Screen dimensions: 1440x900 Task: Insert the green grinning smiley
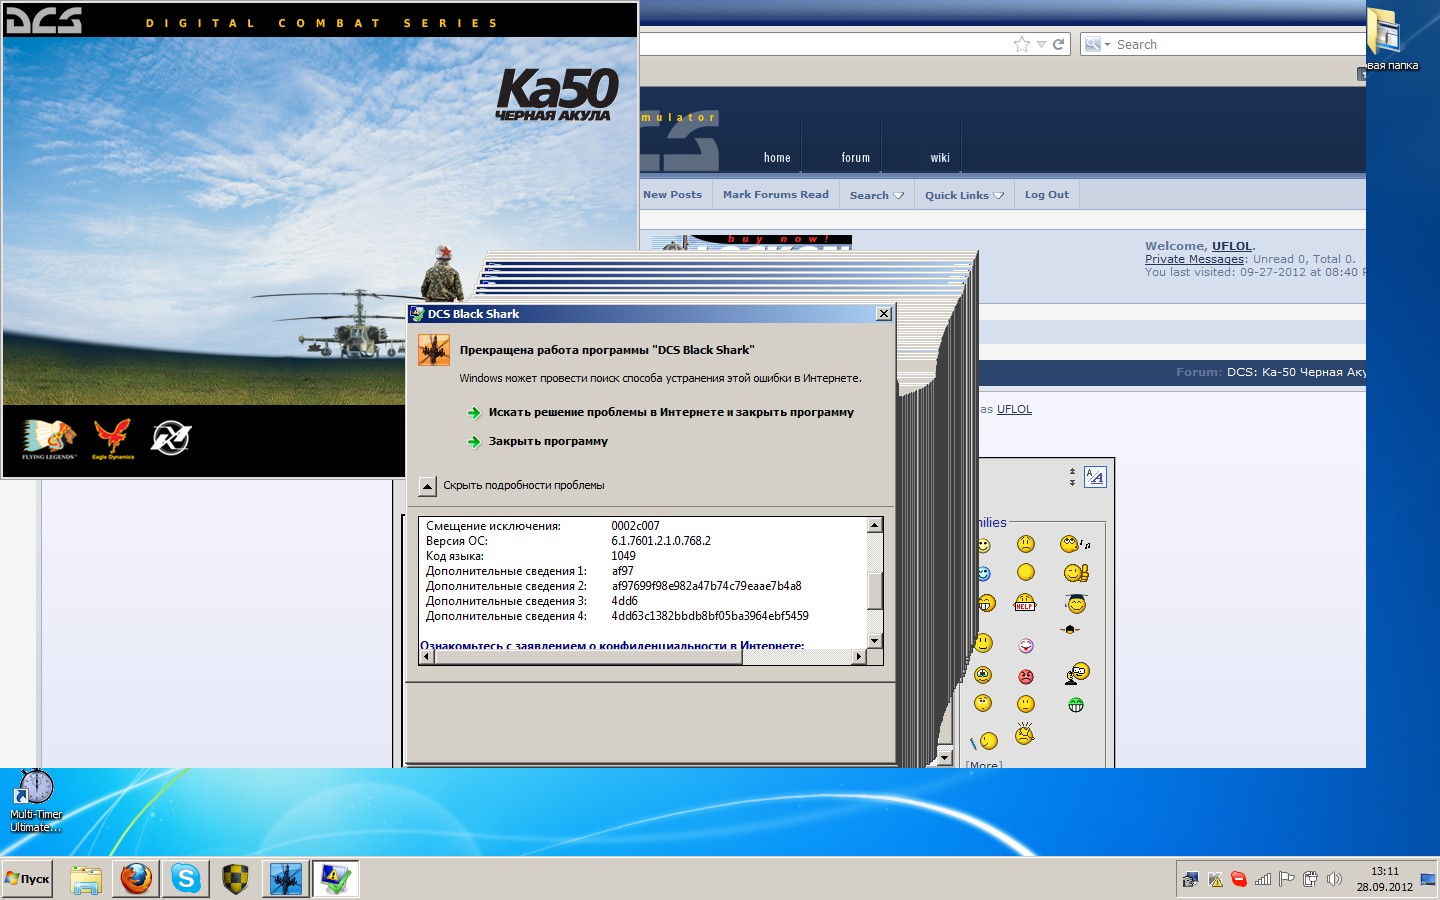click(1076, 705)
